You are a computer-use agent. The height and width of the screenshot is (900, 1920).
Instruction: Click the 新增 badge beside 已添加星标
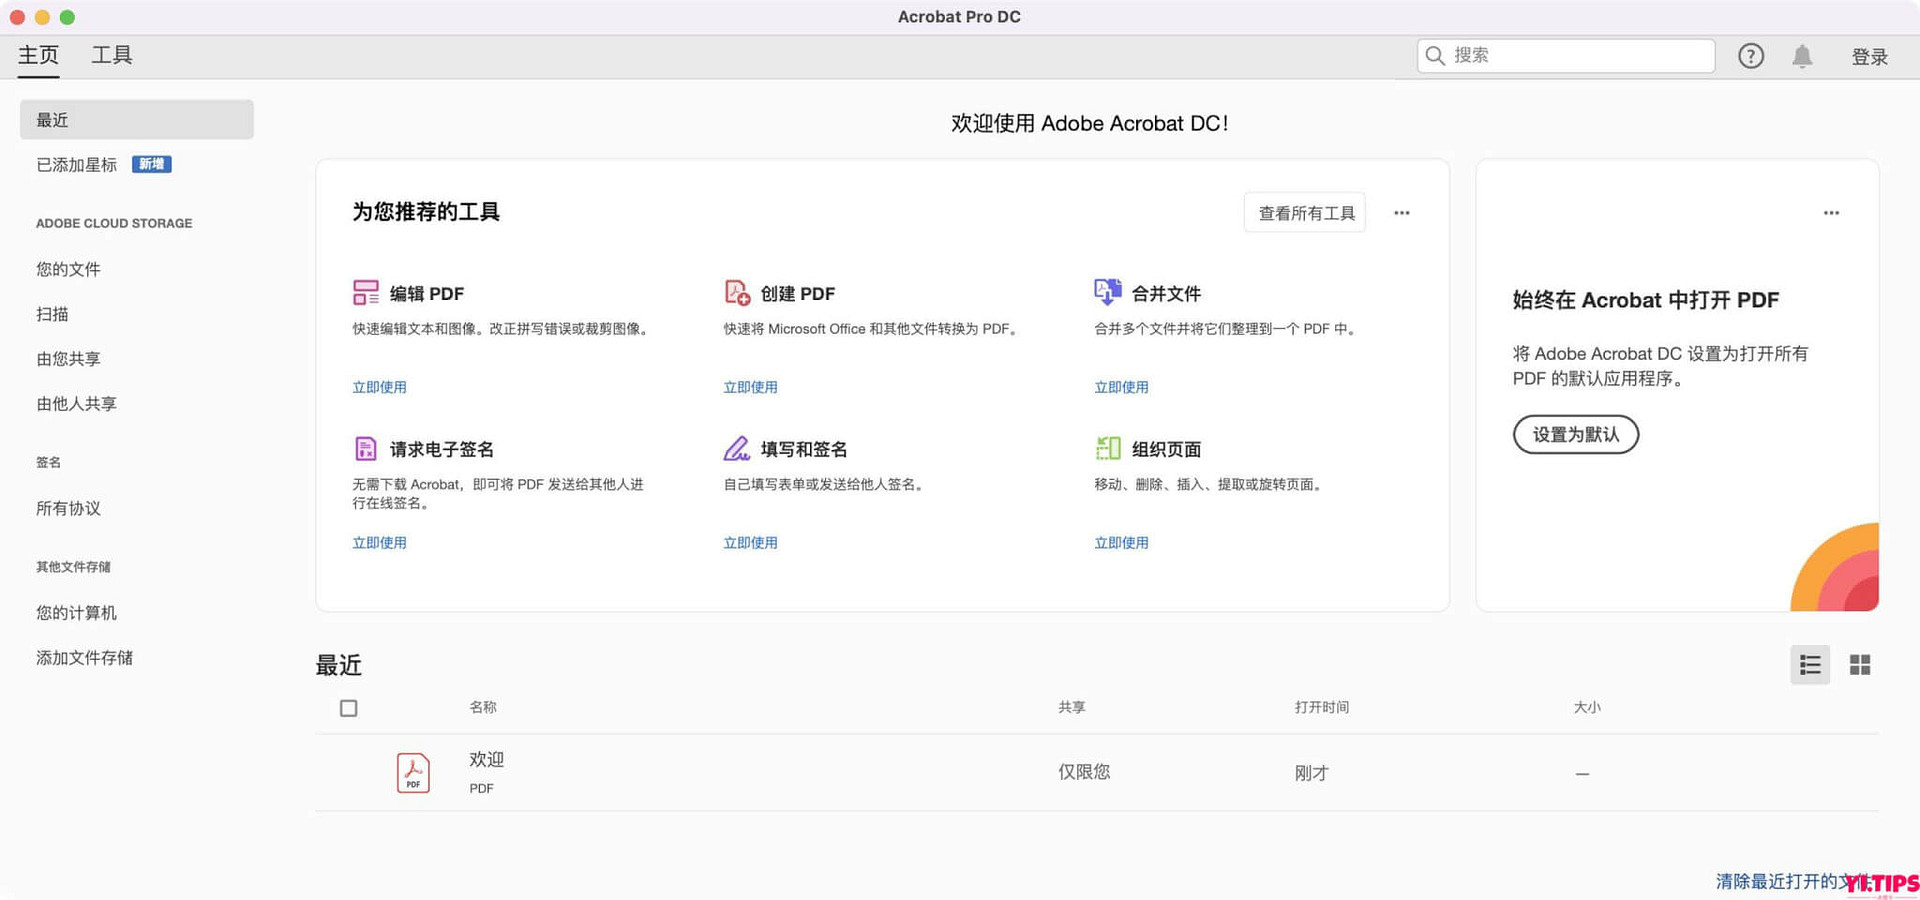click(152, 164)
